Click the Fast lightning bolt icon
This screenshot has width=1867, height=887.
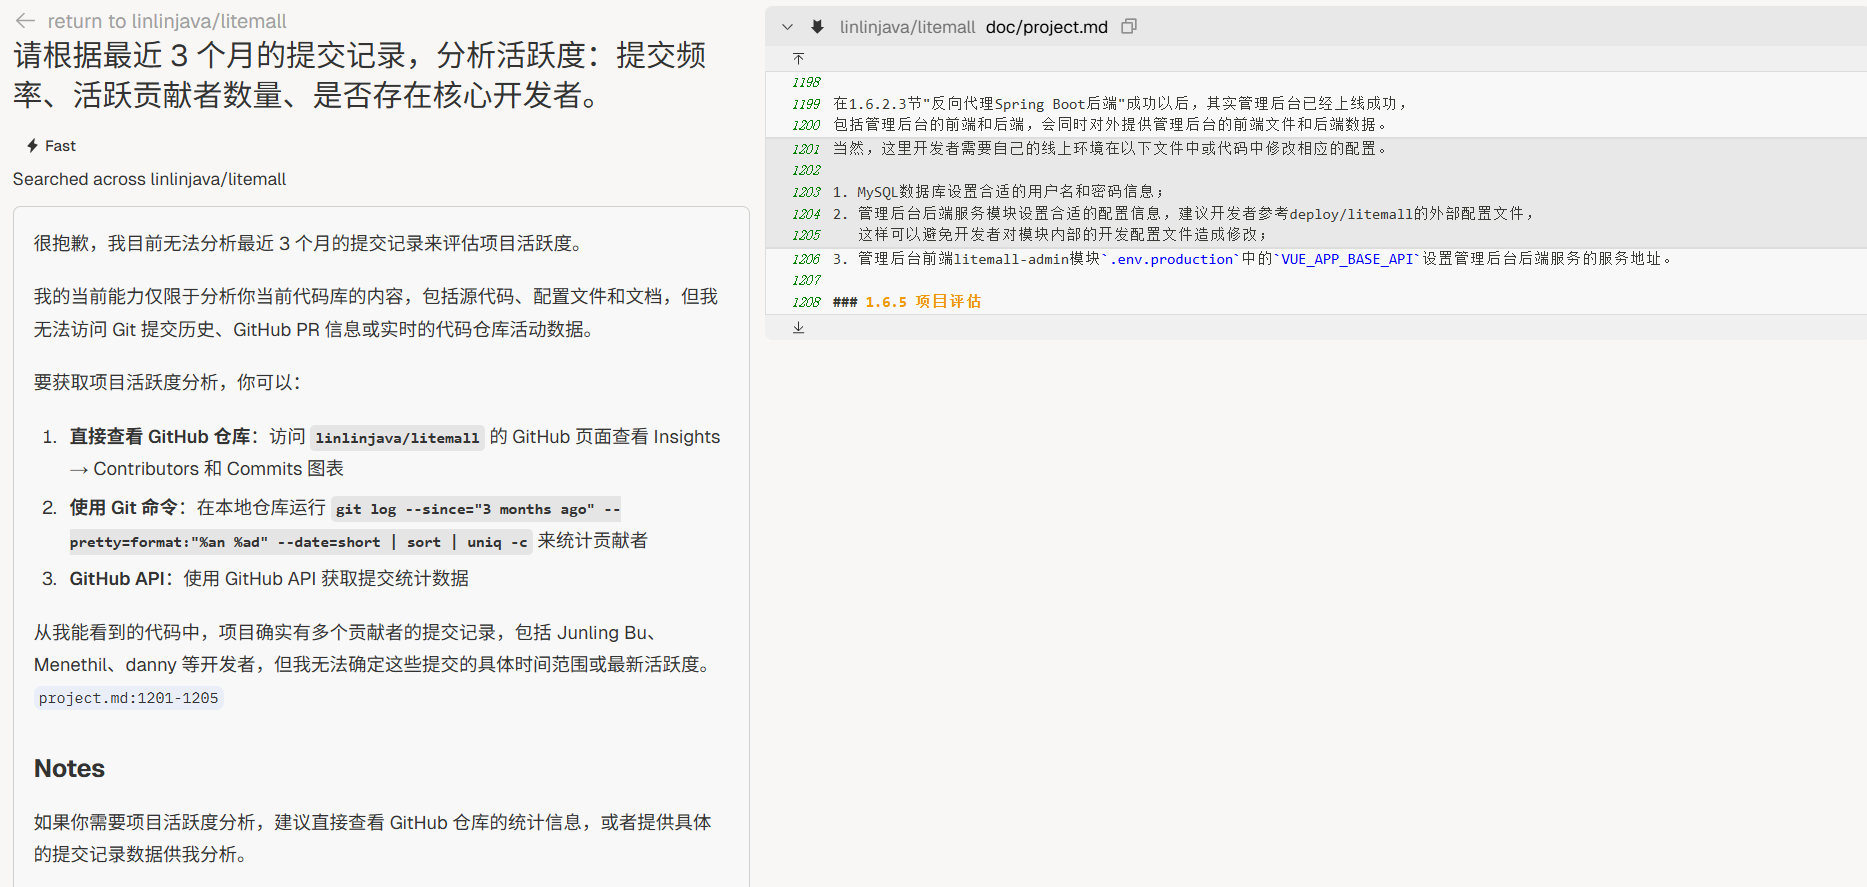[x=32, y=146]
